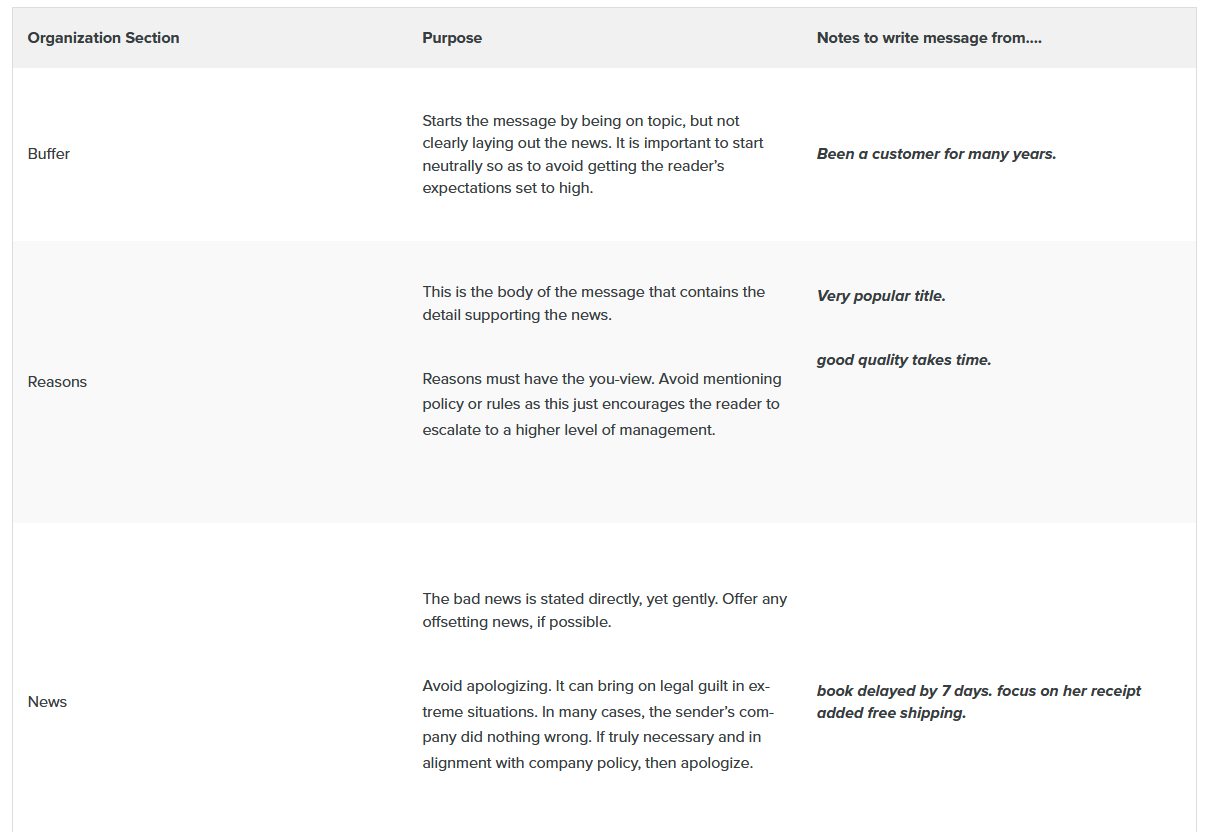Viewport: 1207px width, 832px height.
Task: Click the 'expectations set to high.' line
Action: (507, 188)
